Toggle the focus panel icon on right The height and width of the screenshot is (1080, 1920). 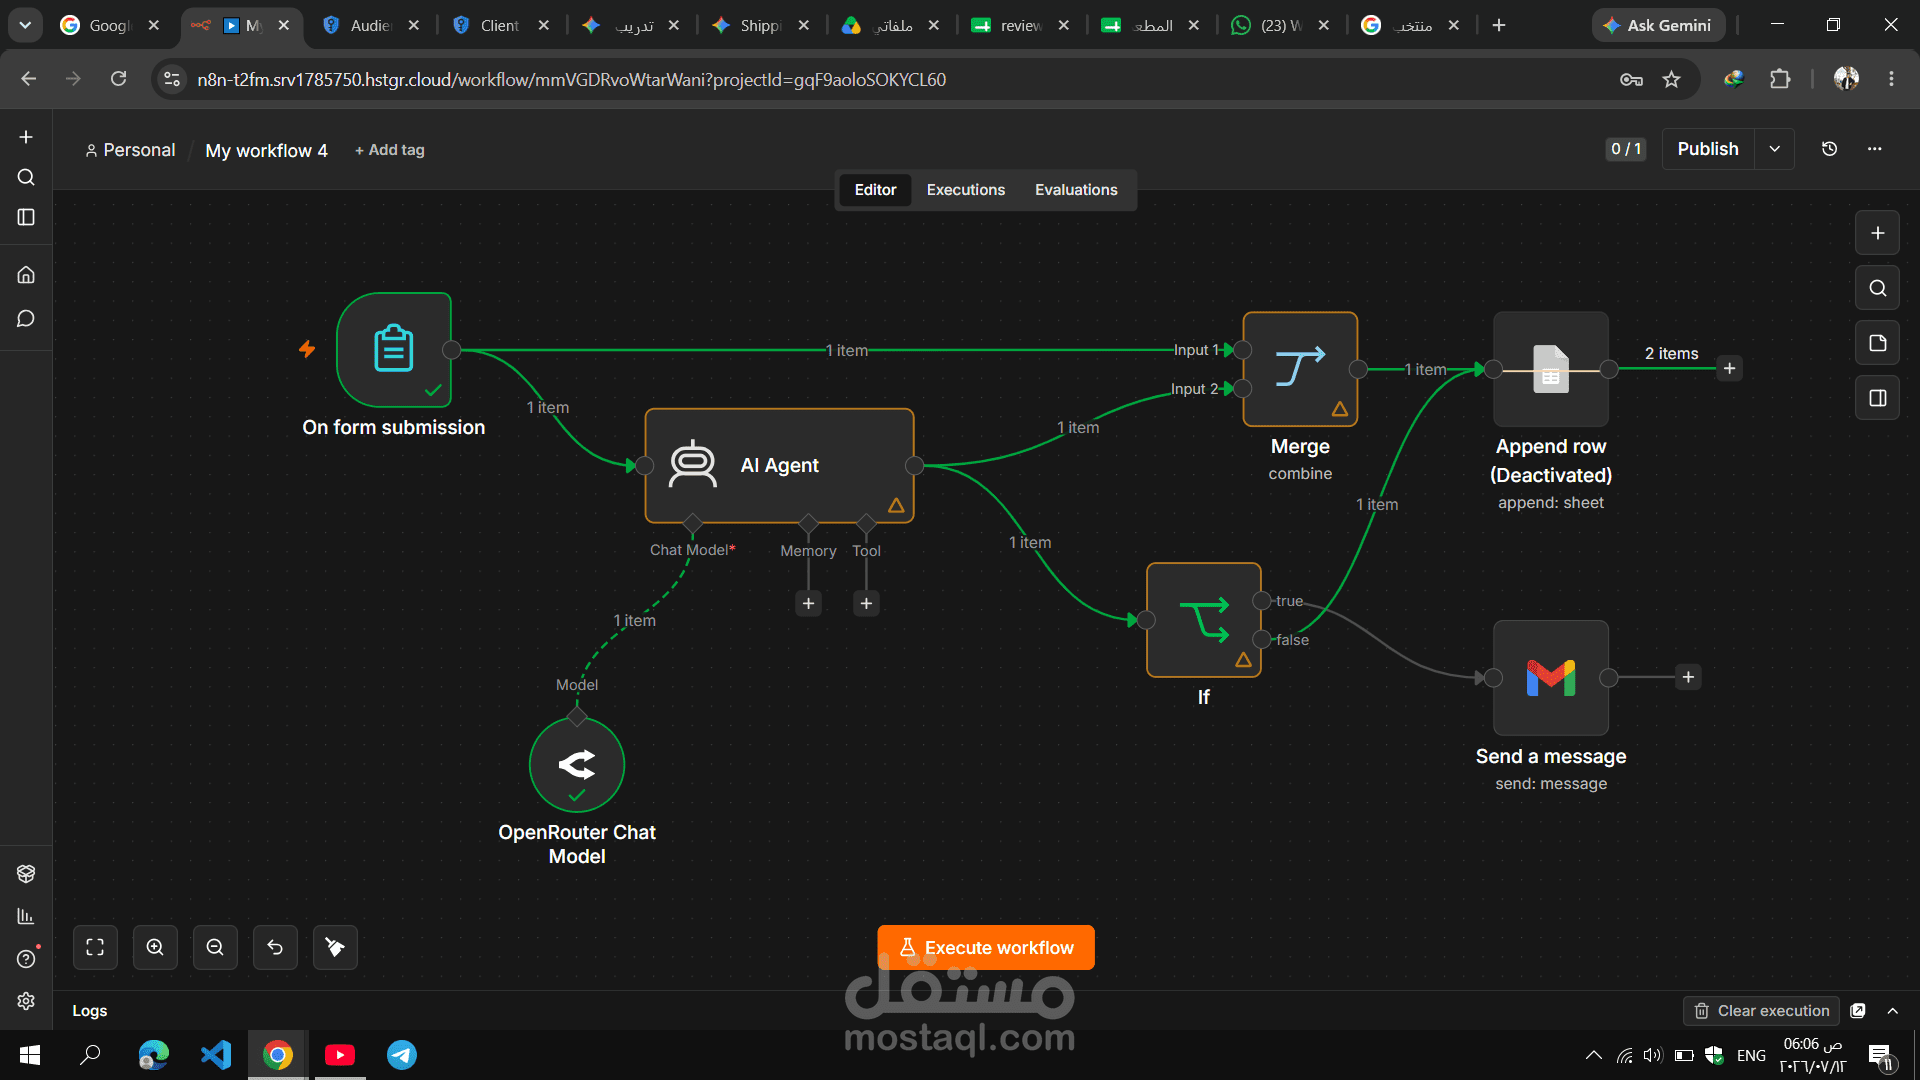[1877, 398]
